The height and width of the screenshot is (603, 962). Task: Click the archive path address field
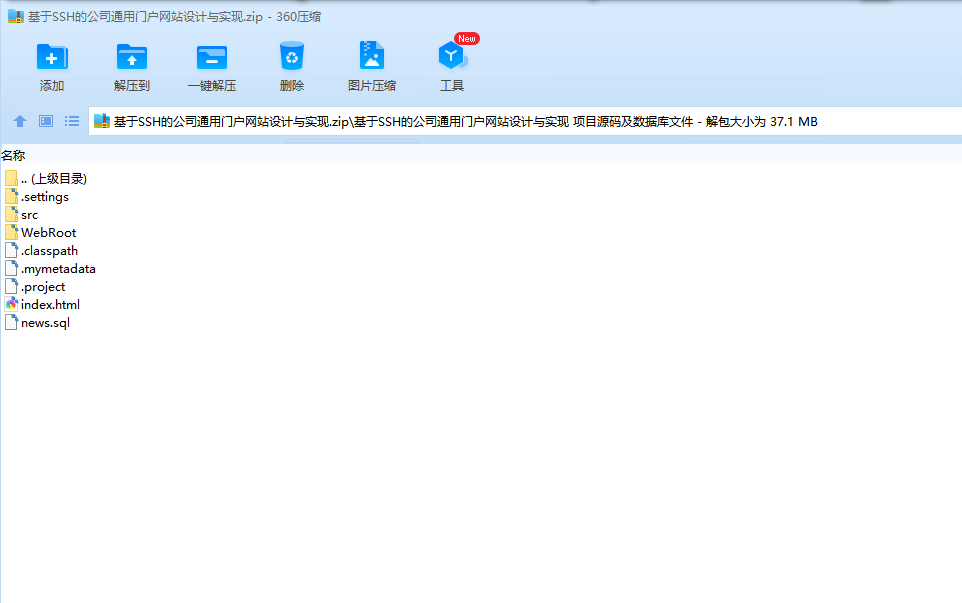[525, 121]
